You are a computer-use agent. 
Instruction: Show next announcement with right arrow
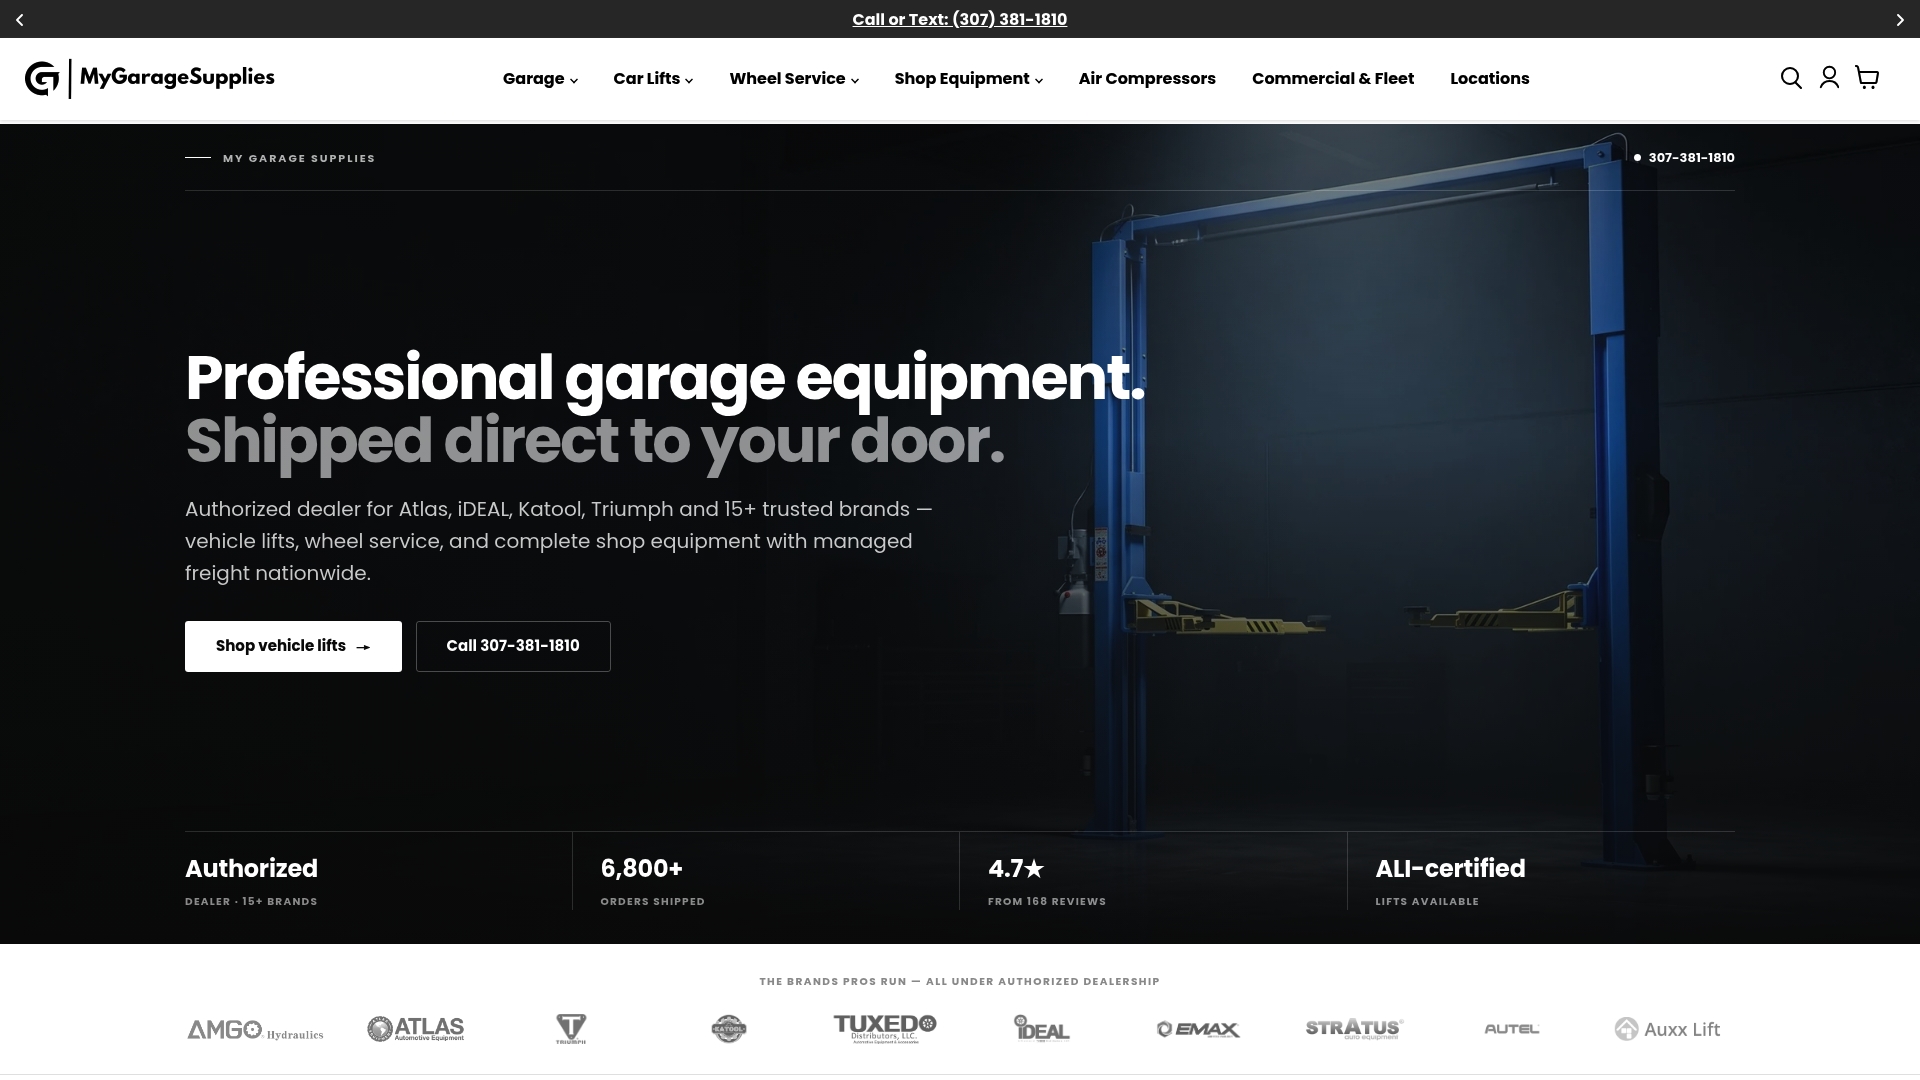[1900, 20]
